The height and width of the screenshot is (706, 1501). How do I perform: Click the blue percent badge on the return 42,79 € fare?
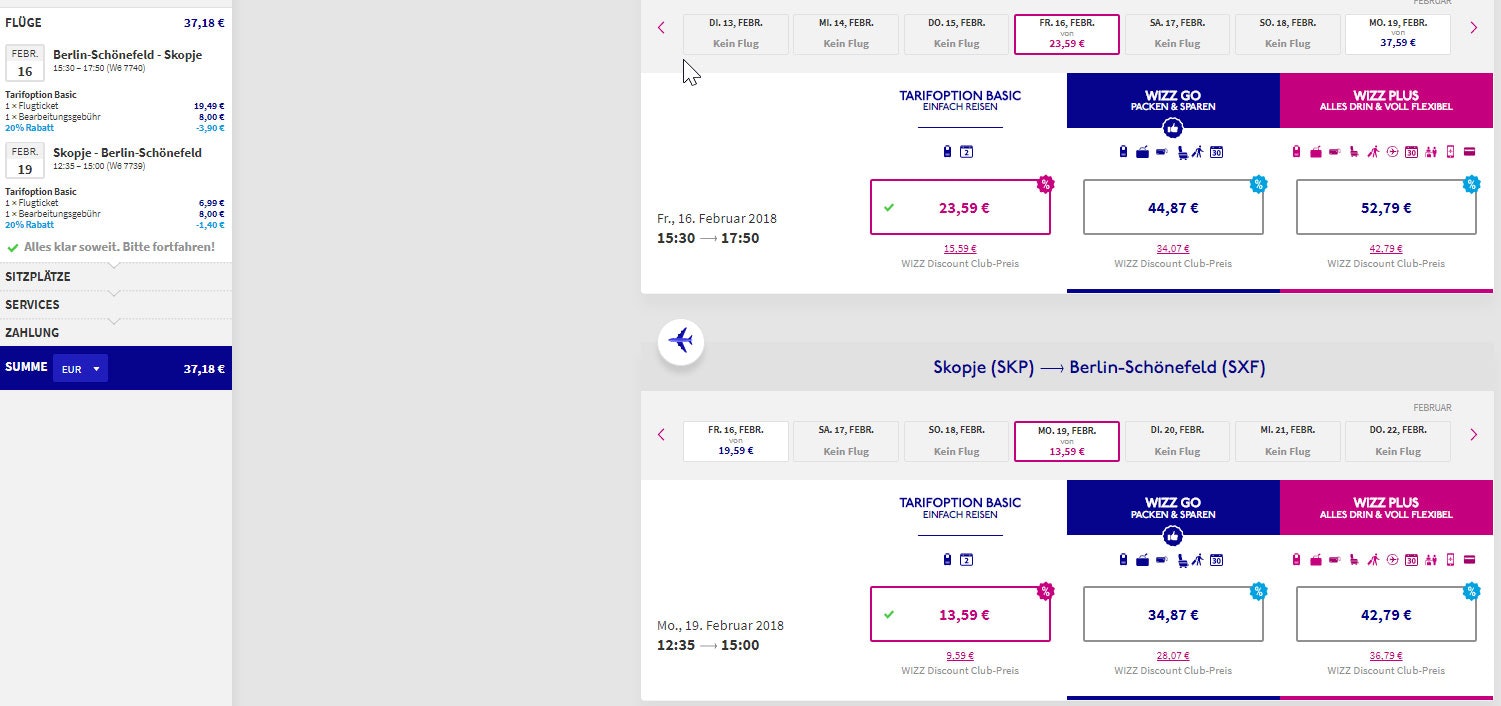click(x=1471, y=591)
